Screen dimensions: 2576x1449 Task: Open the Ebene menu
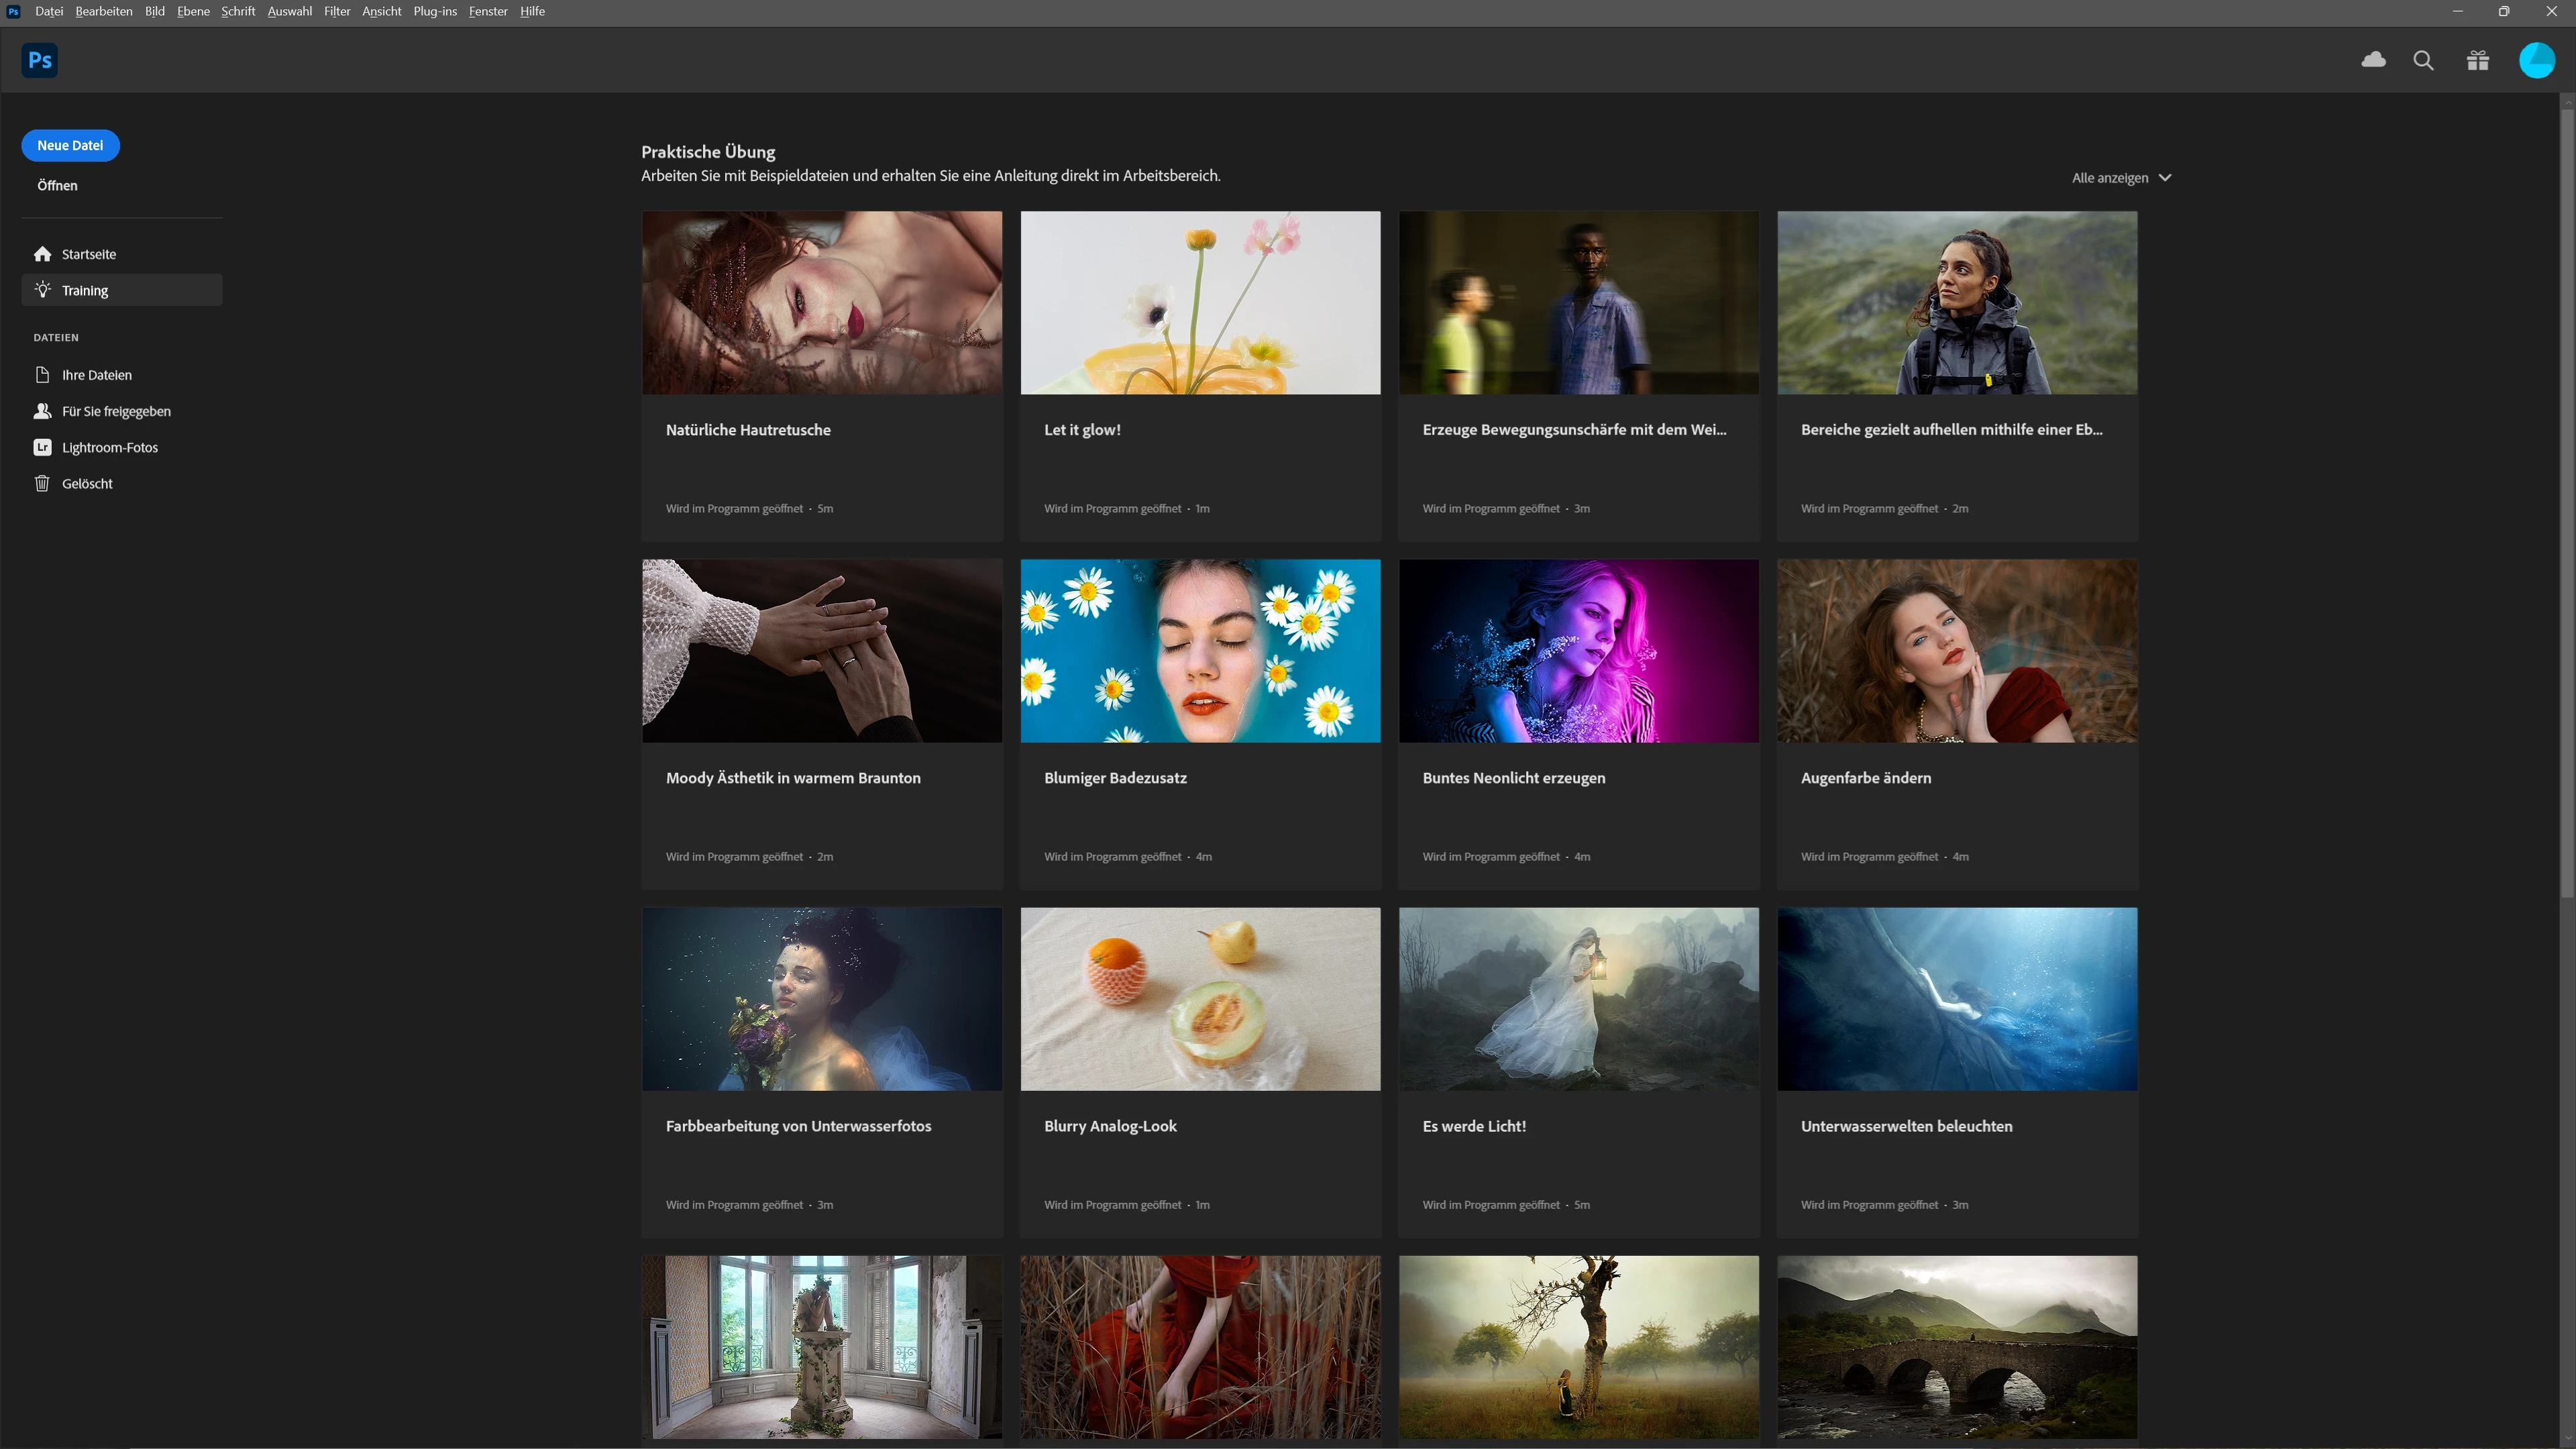(193, 11)
